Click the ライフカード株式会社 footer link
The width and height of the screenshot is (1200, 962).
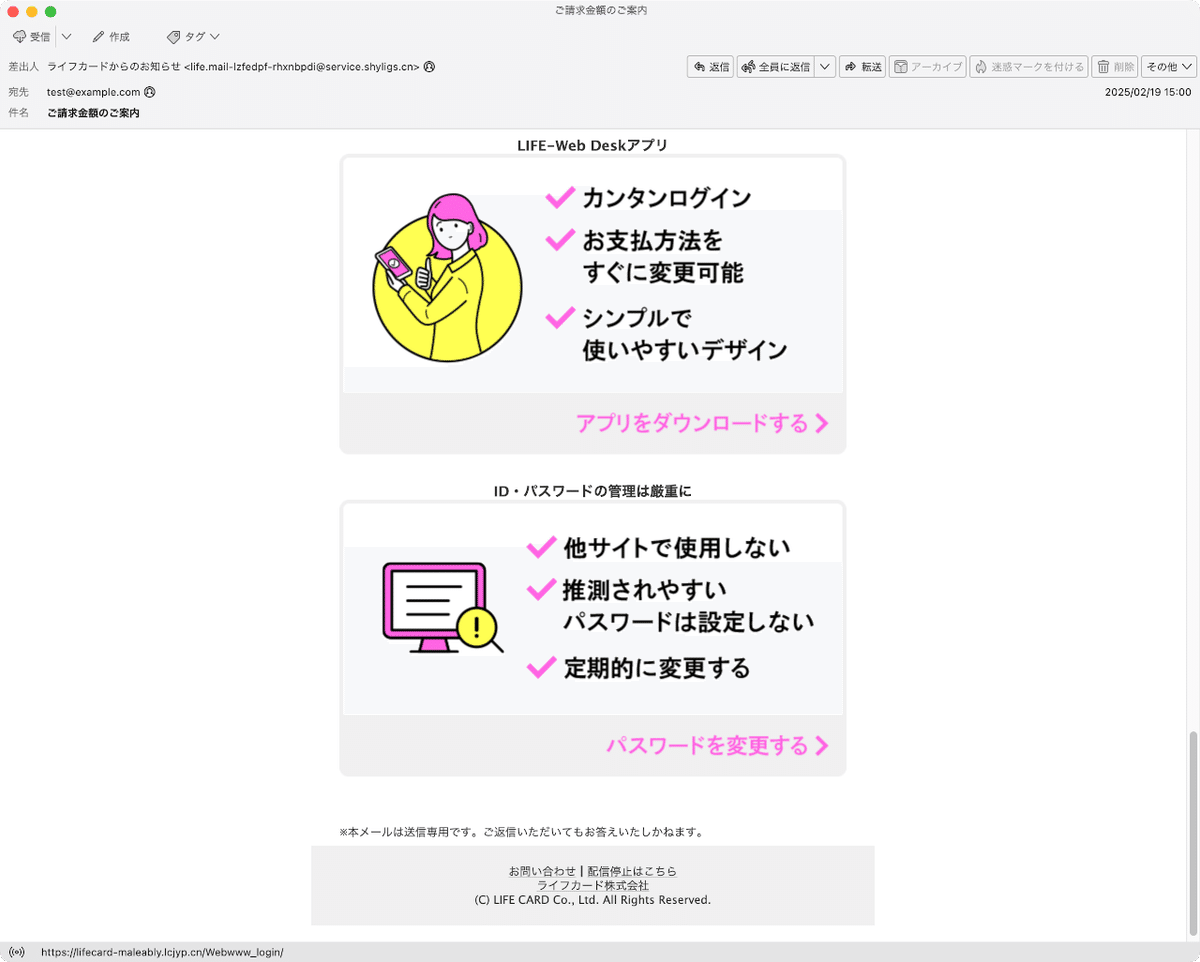click(x=593, y=886)
